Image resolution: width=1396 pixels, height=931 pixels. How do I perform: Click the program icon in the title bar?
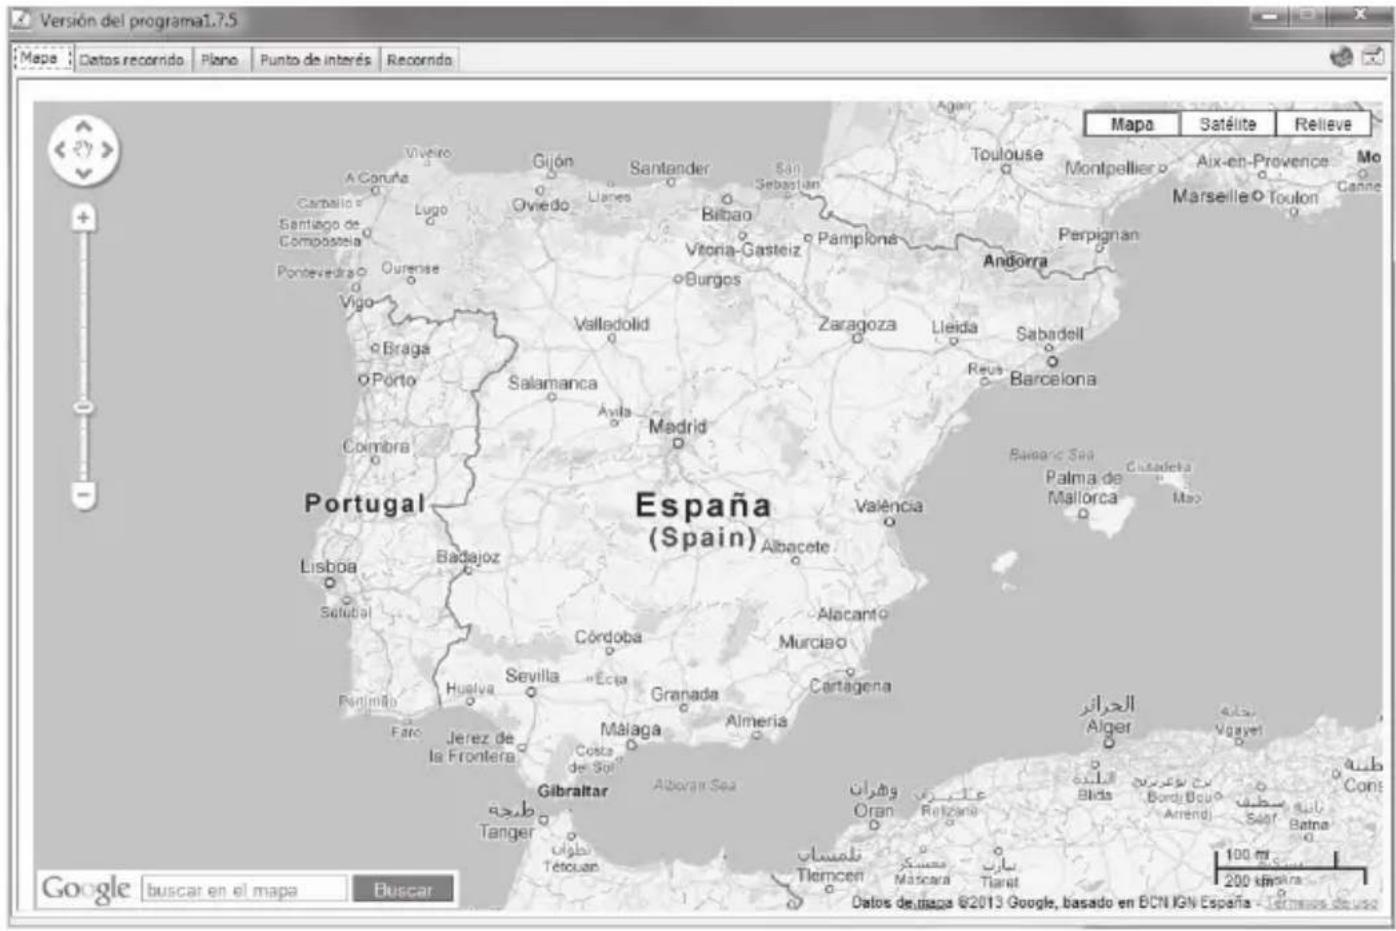tap(21, 20)
